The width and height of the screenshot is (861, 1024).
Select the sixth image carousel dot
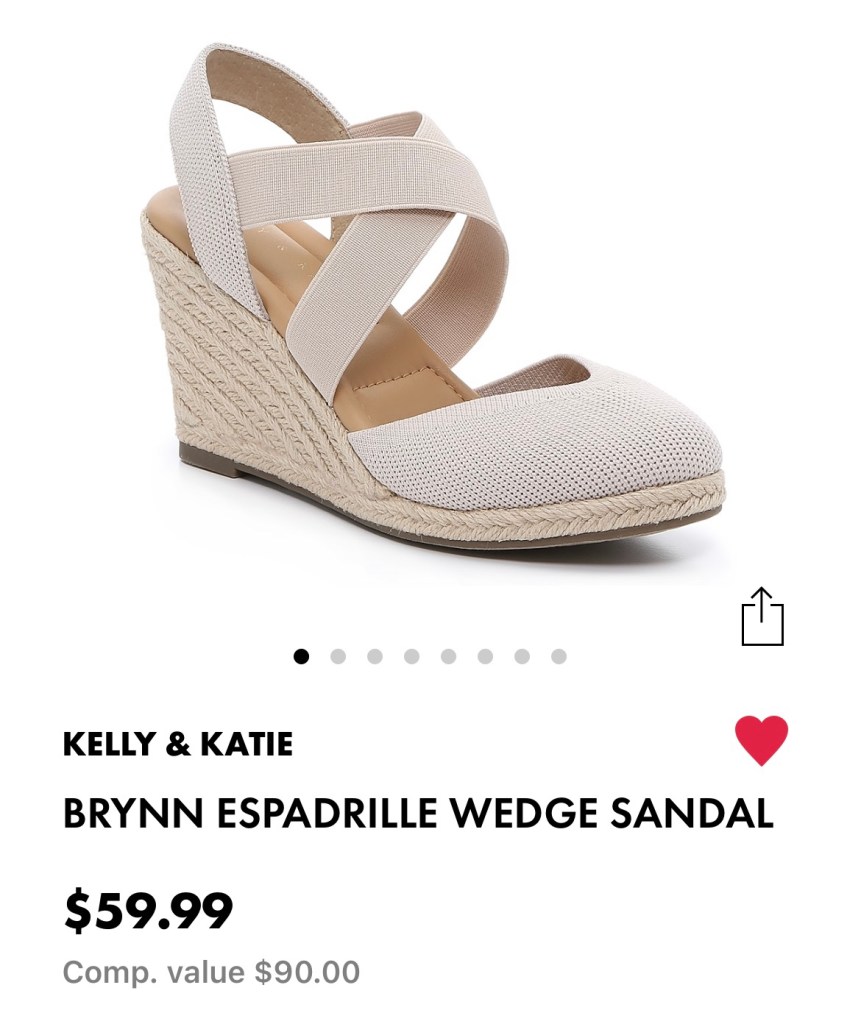click(x=485, y=656)
